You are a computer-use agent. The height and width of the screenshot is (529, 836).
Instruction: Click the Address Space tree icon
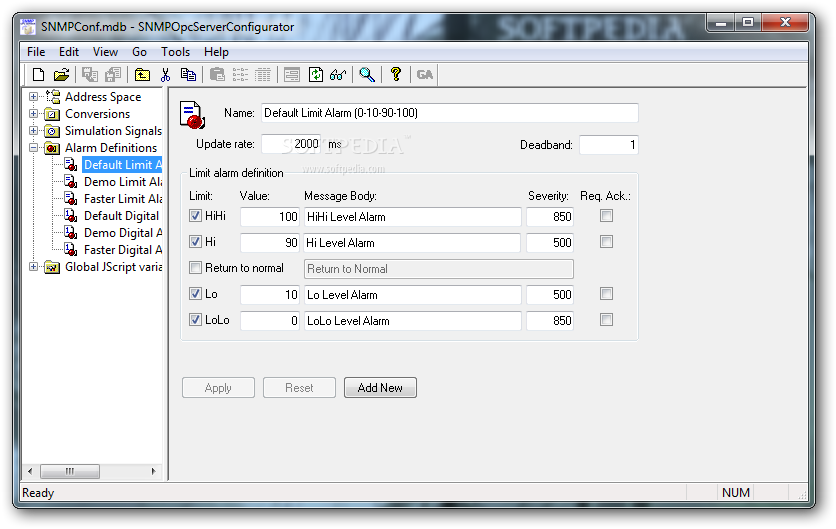53,97
